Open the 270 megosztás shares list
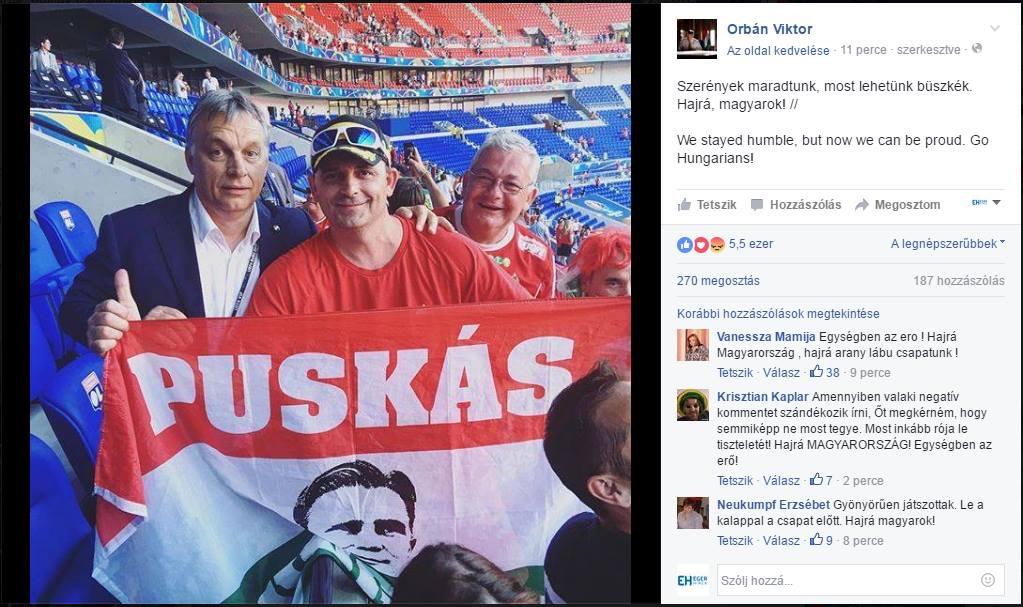This screenshot has width=1023, height=607. [x=718, y=281]
